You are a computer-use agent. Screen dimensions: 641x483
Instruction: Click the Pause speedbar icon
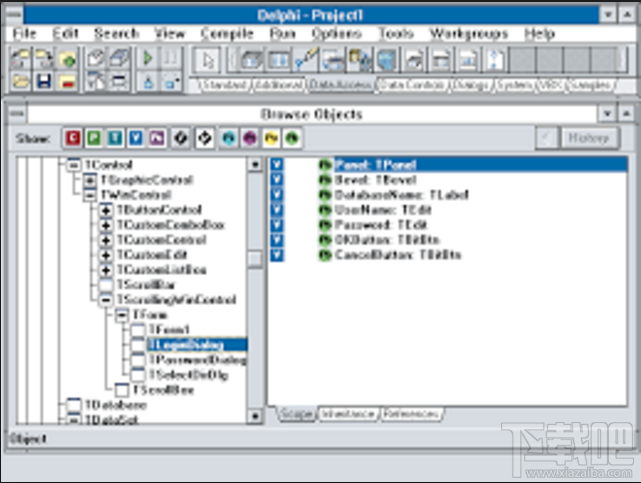click(x=171, y=60)
